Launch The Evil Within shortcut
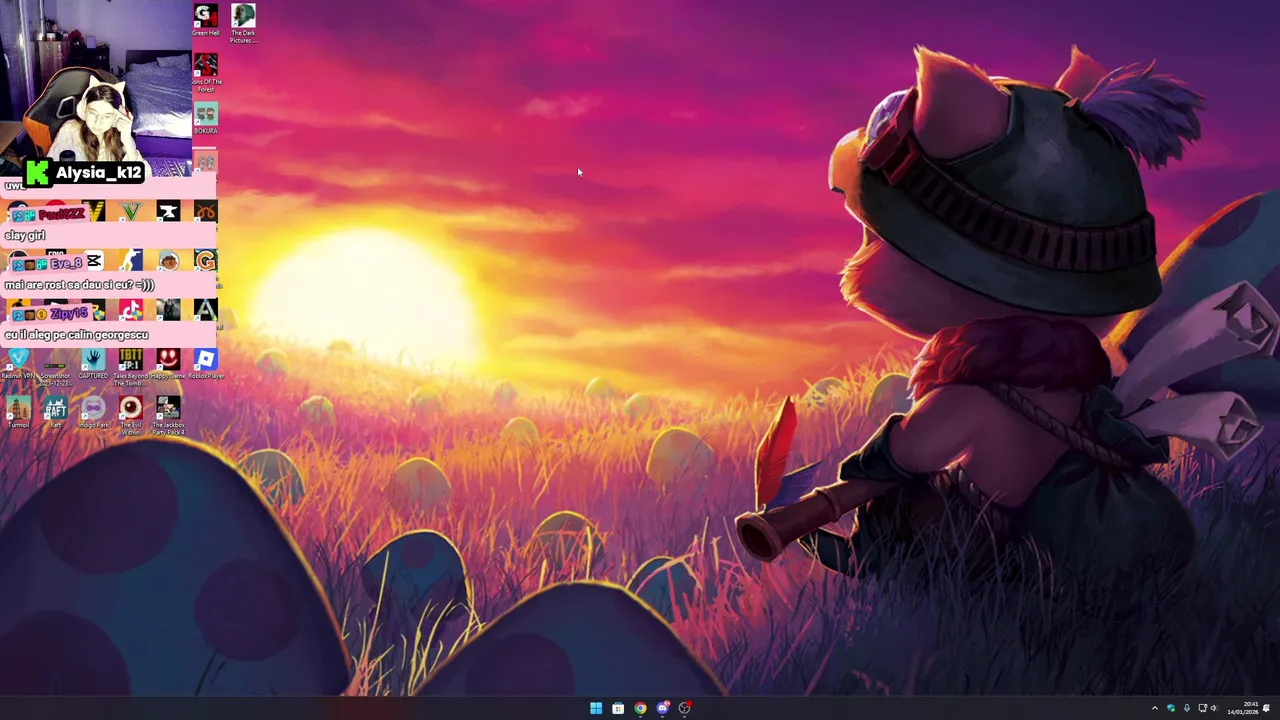 [130, 415]
